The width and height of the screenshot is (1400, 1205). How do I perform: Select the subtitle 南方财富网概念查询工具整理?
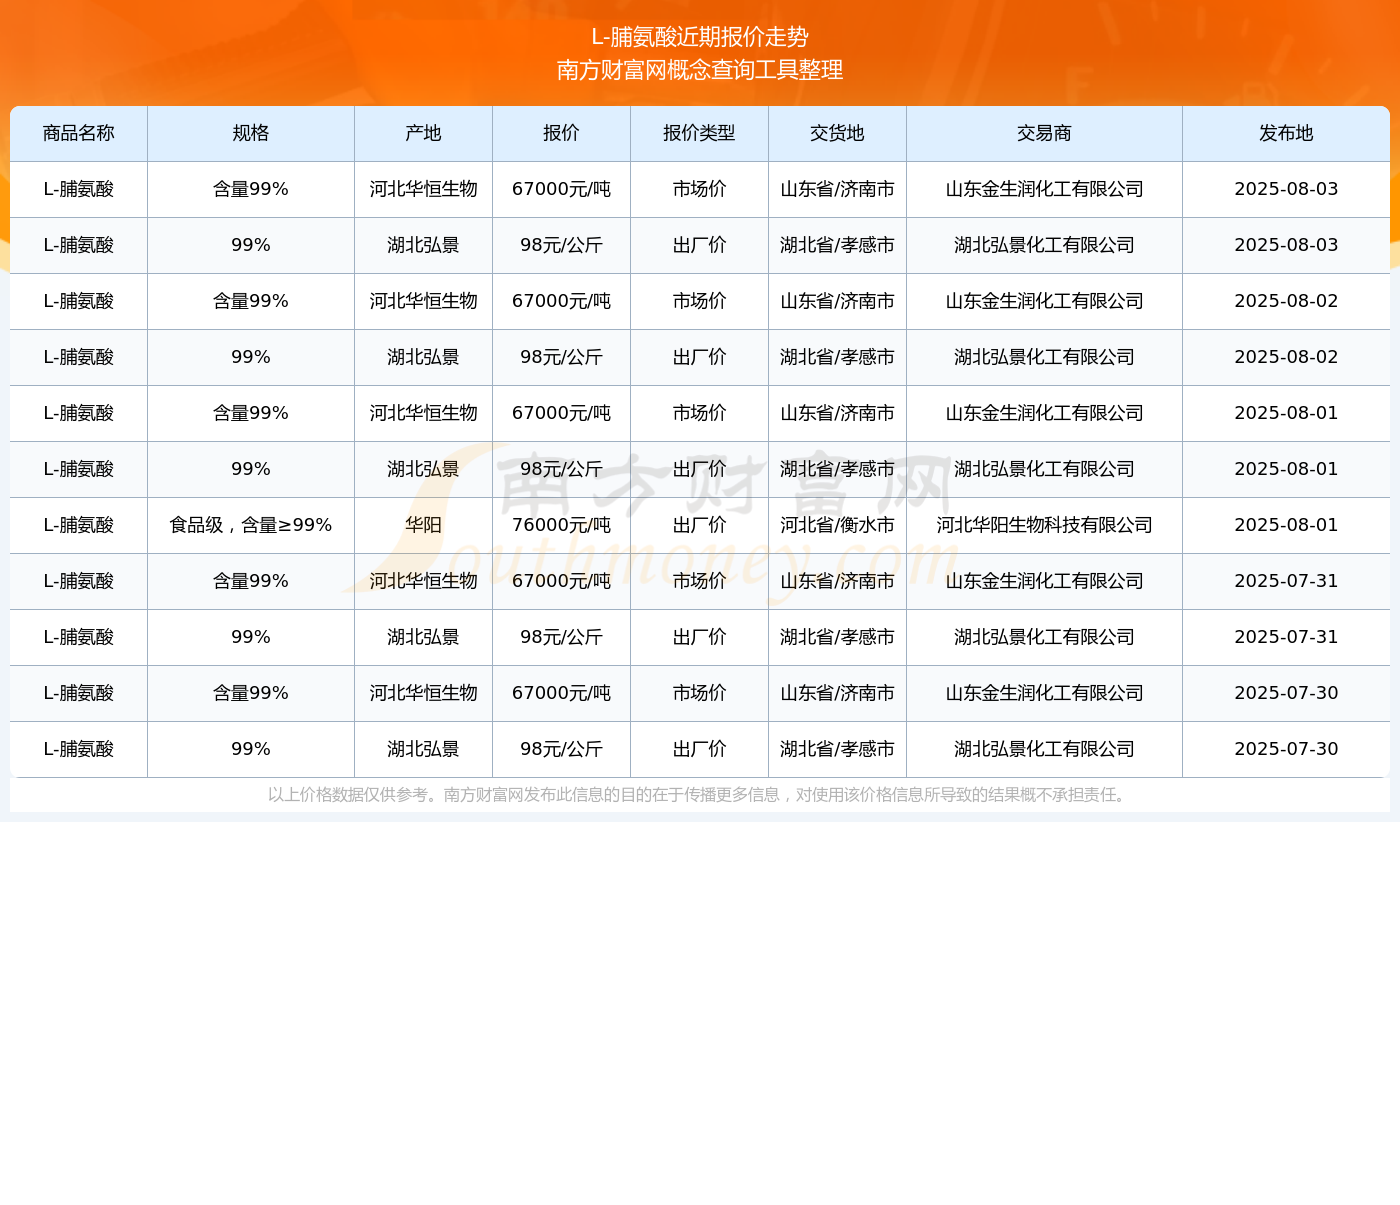tap(700, 70)
